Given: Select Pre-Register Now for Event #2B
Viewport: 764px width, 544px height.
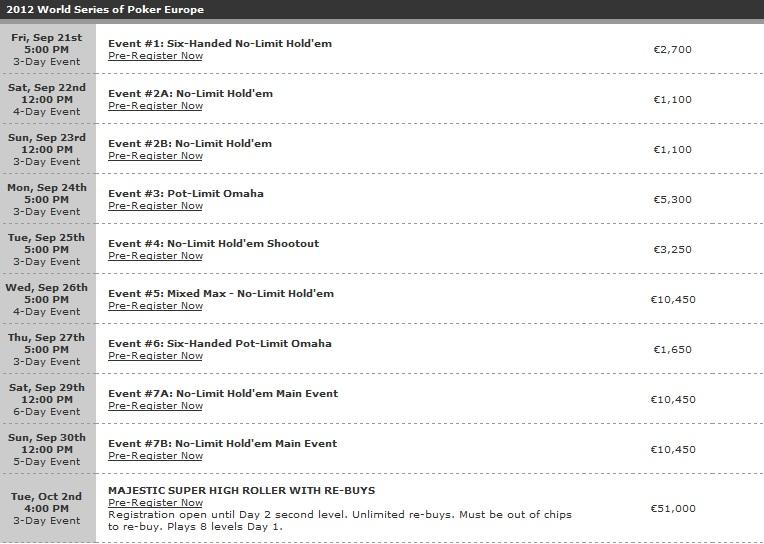Looking at the screenshot, I should 155,155.
